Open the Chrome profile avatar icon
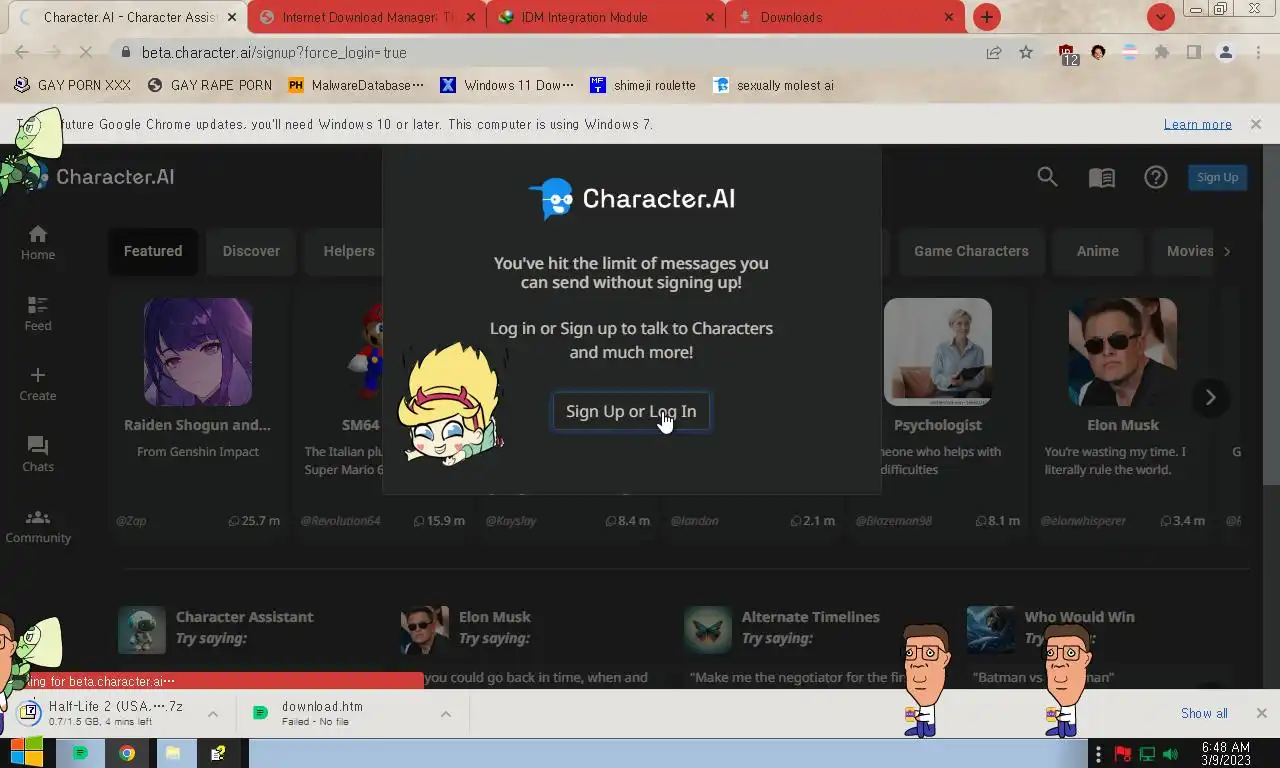 (x=1225, y=52)
